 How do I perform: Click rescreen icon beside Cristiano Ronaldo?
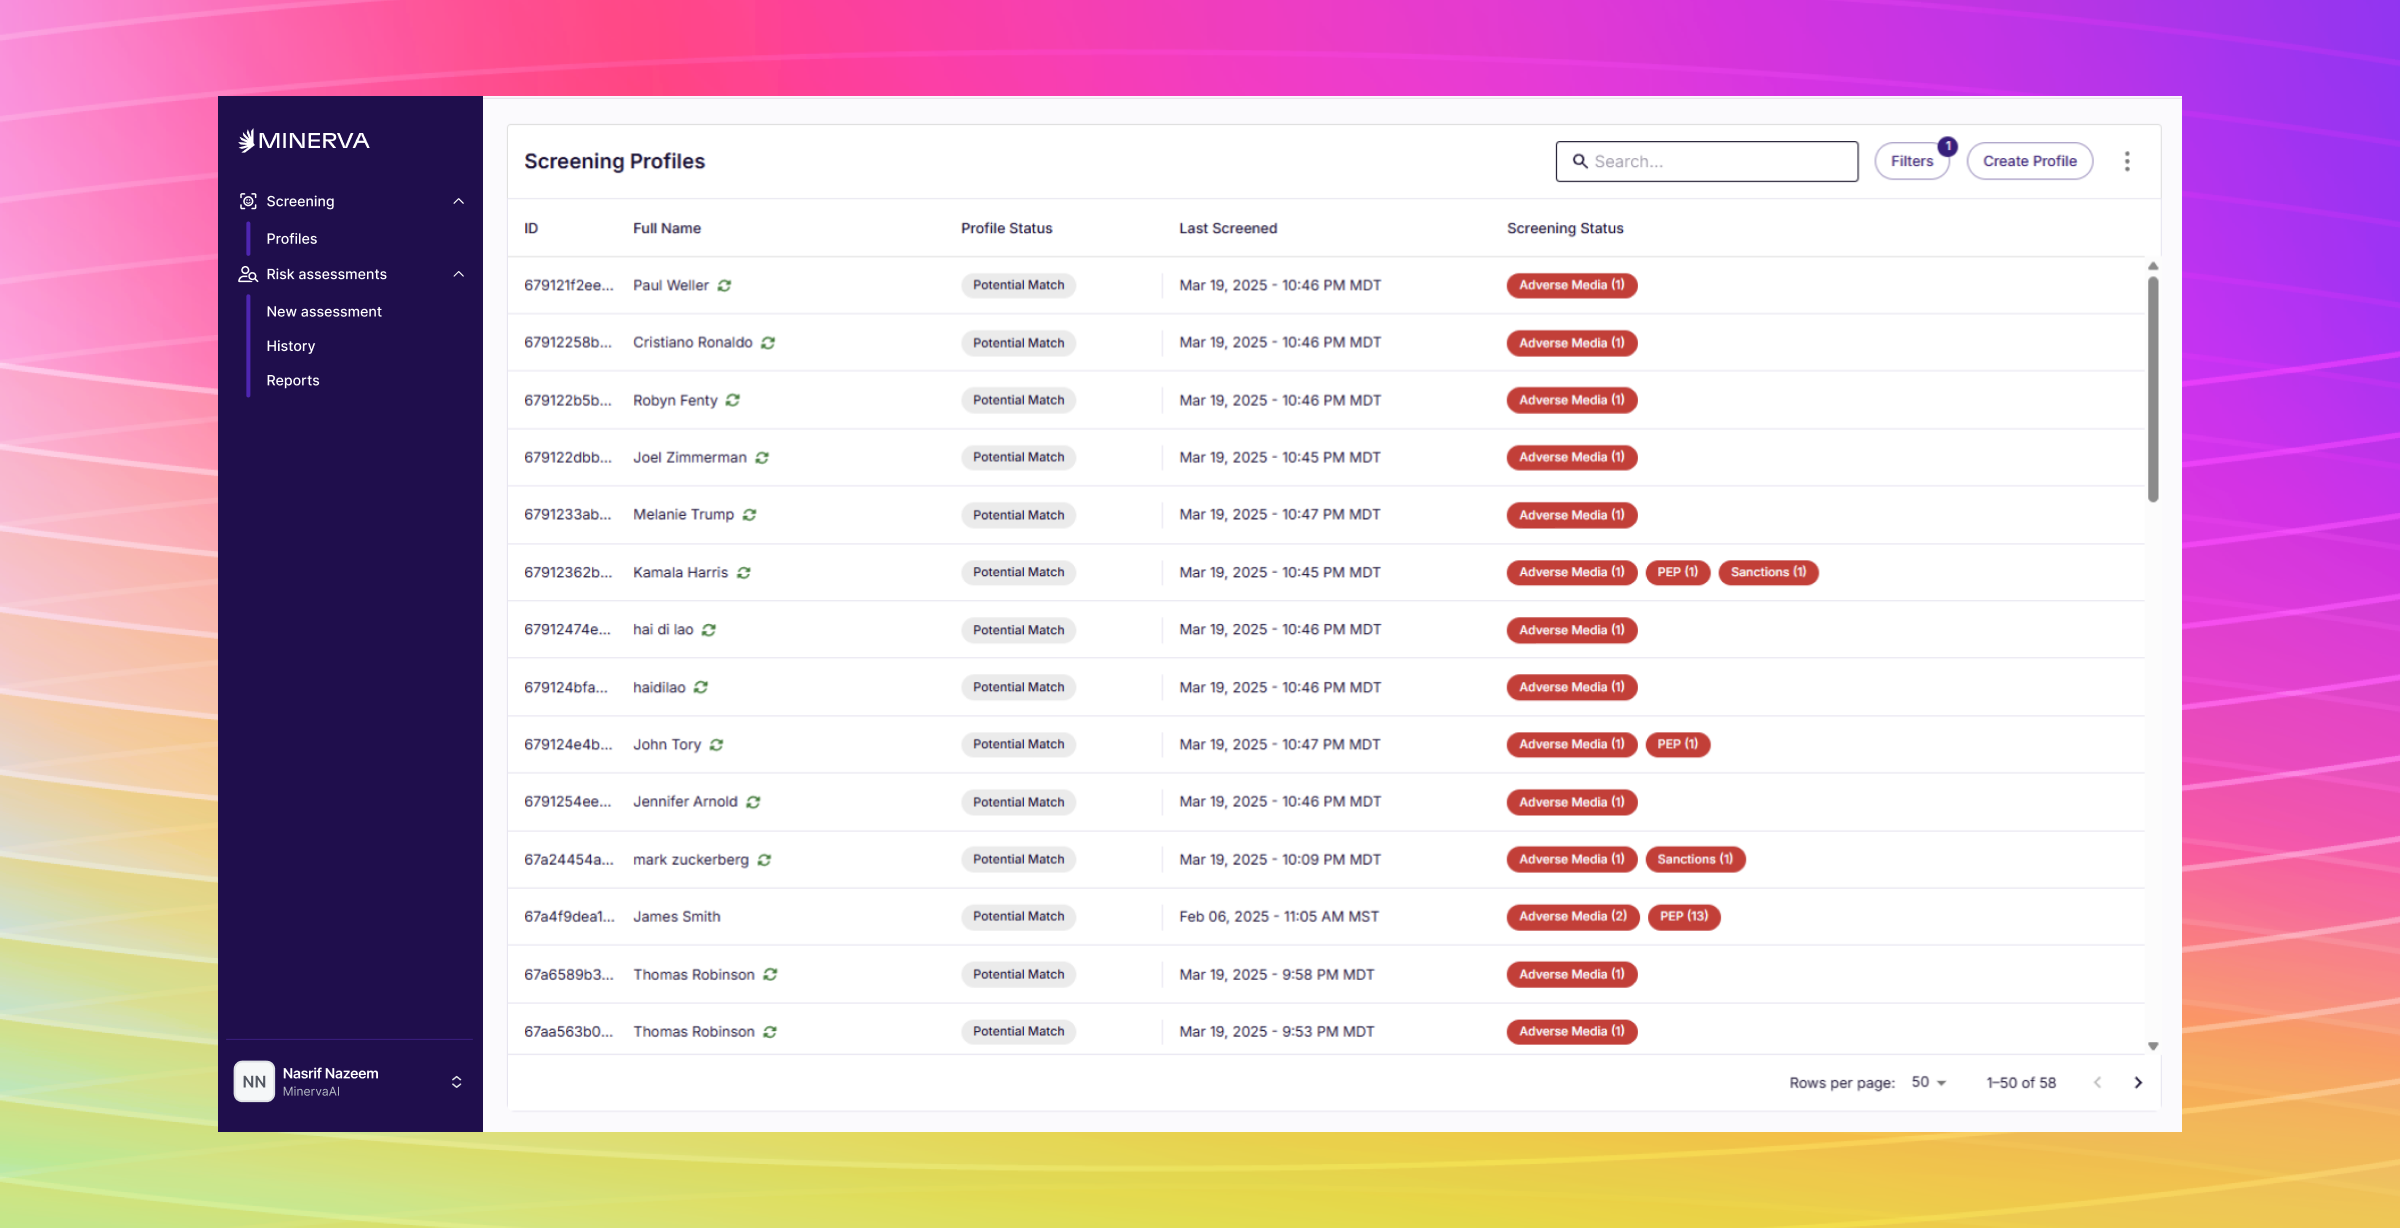point(768,343)
